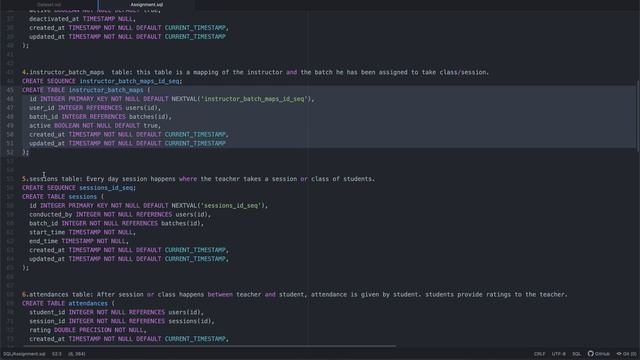Screen dimensions: 640x360
Task: Click 'deactivated_at' column name
Action: 54,19
